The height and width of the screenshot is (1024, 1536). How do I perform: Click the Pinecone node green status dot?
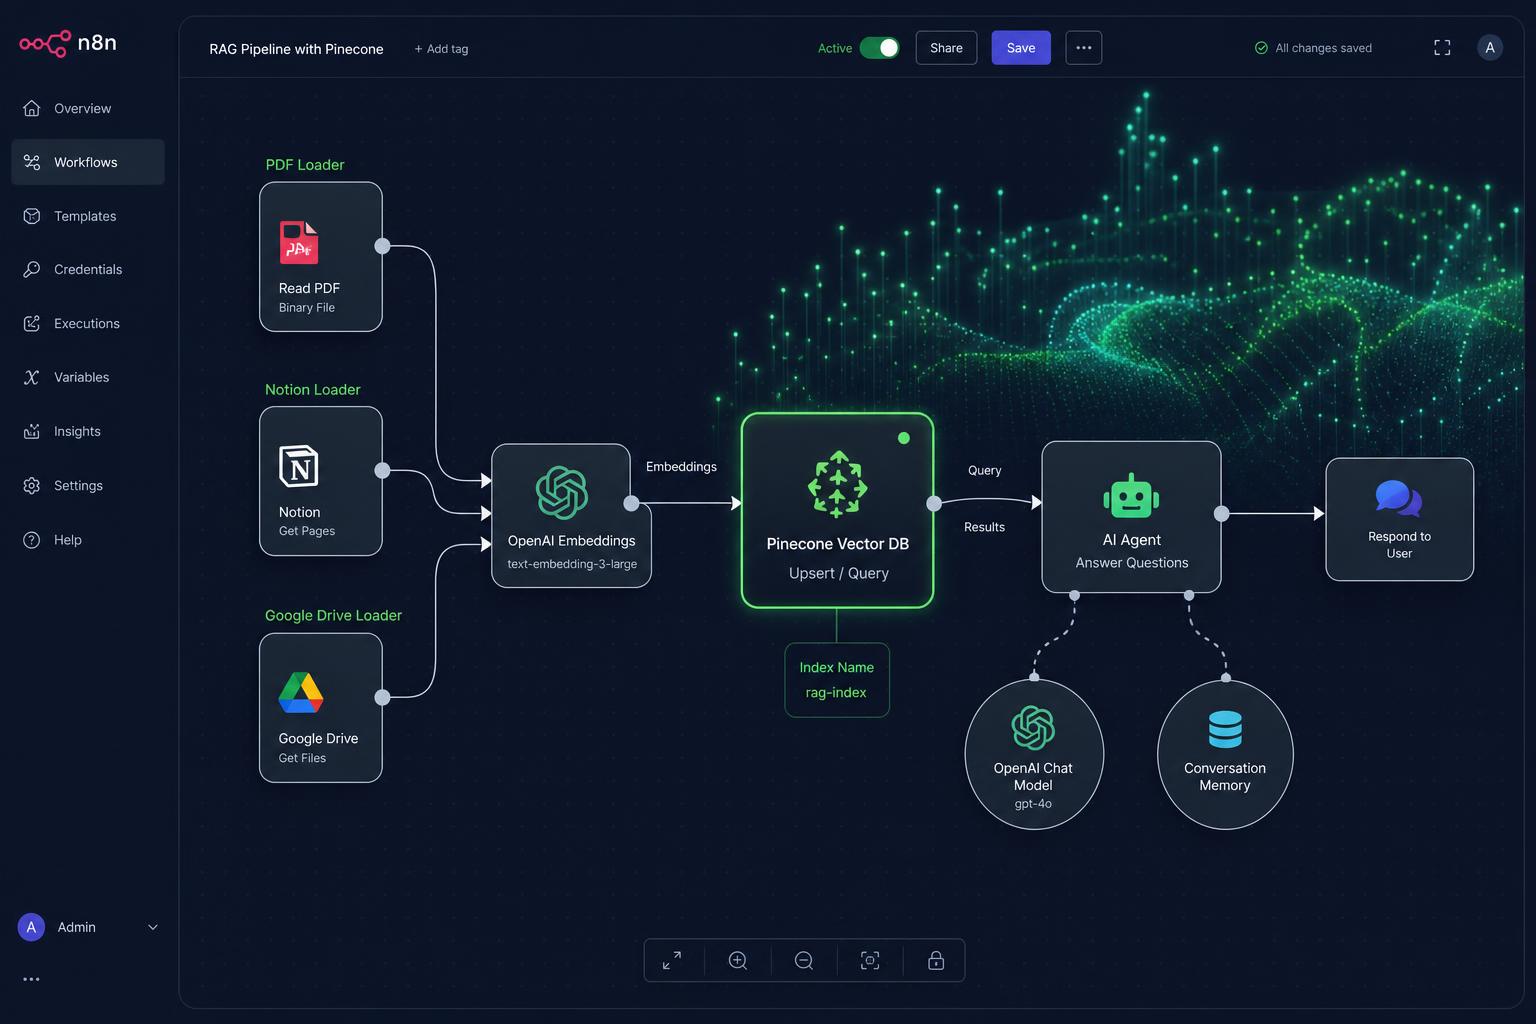(x=904, y=438)
